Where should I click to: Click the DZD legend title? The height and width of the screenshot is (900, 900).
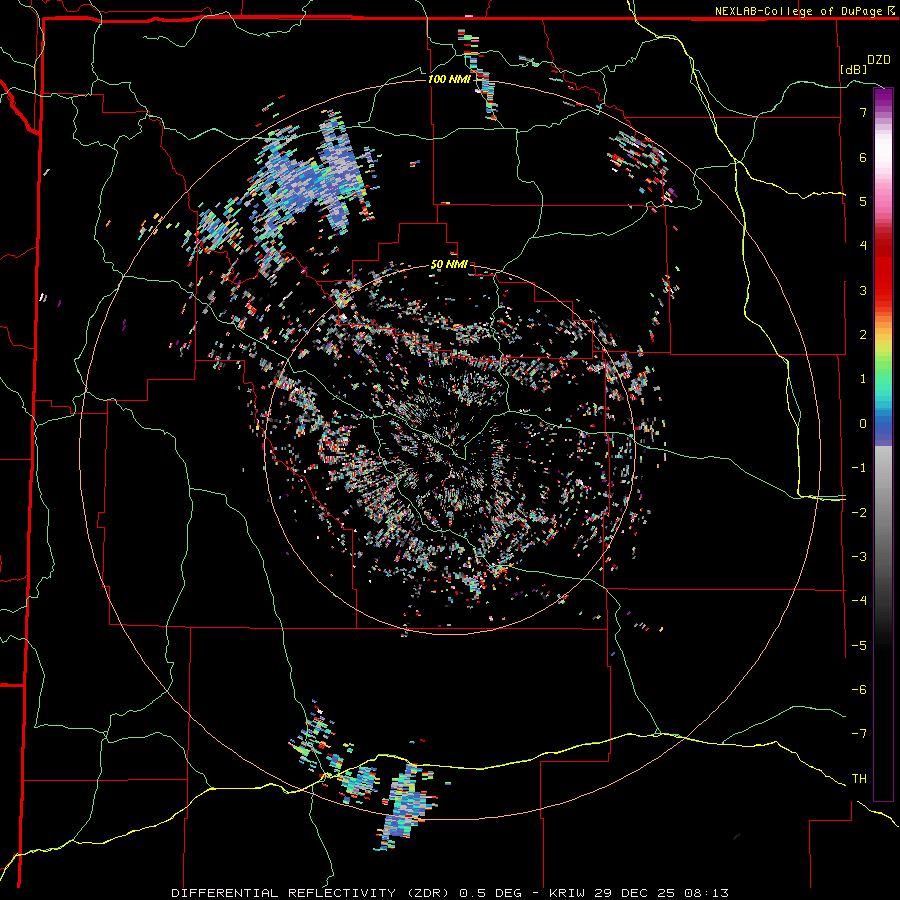click(x=878, y=60)
